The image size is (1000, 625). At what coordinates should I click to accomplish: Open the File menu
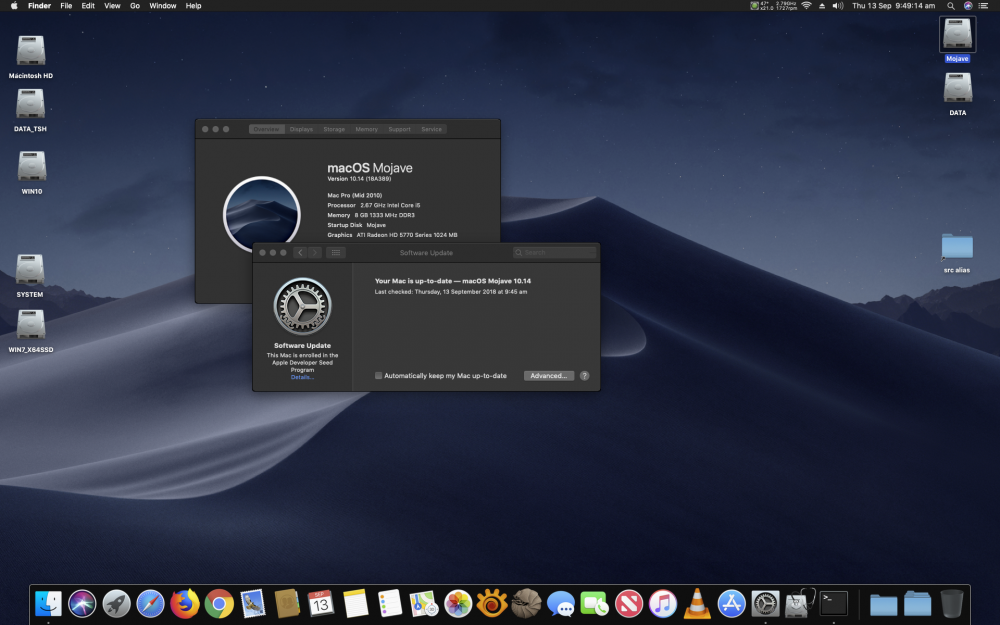(66, 6)
